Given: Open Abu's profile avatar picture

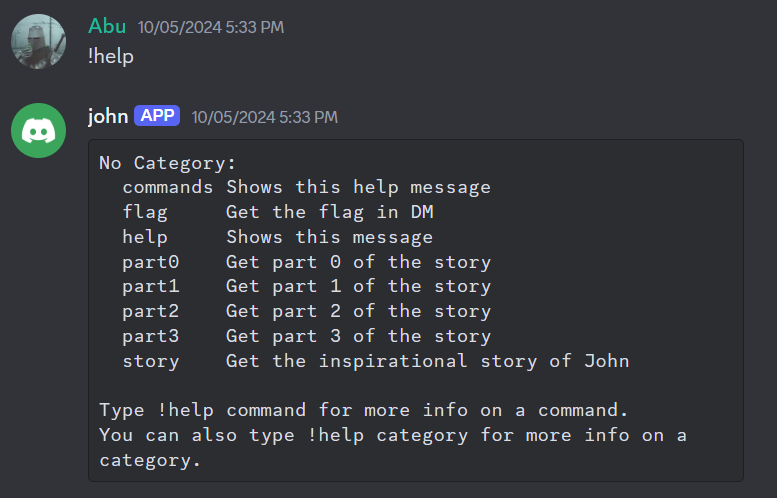Looking at the screenshot, I should [x=39, y=41].
